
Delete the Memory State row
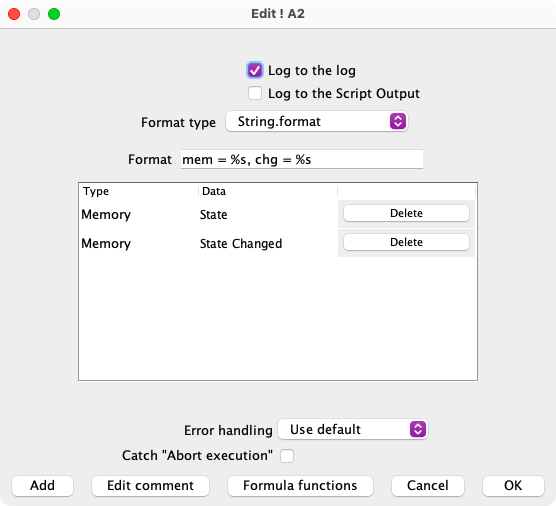pyautogui.click(x=406, y=213)
